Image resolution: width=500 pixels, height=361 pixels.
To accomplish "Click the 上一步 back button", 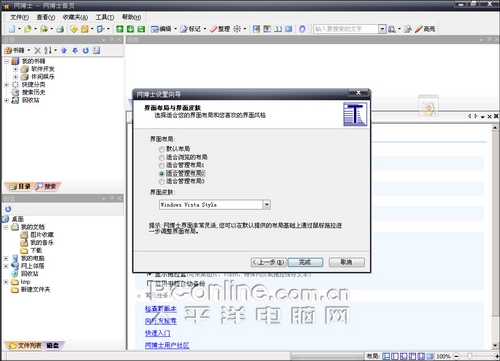I will [269, 262].
